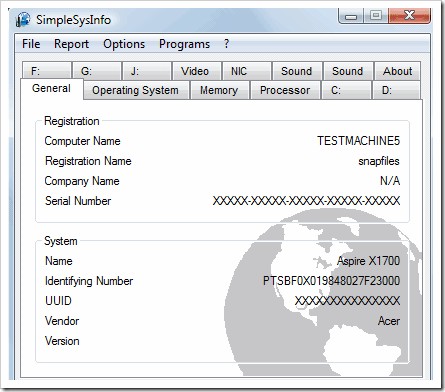Screen dimensions: 445x392
Task: Click the snapfiles registration name value
Action: pyautogui.click(x=379, y=161)
